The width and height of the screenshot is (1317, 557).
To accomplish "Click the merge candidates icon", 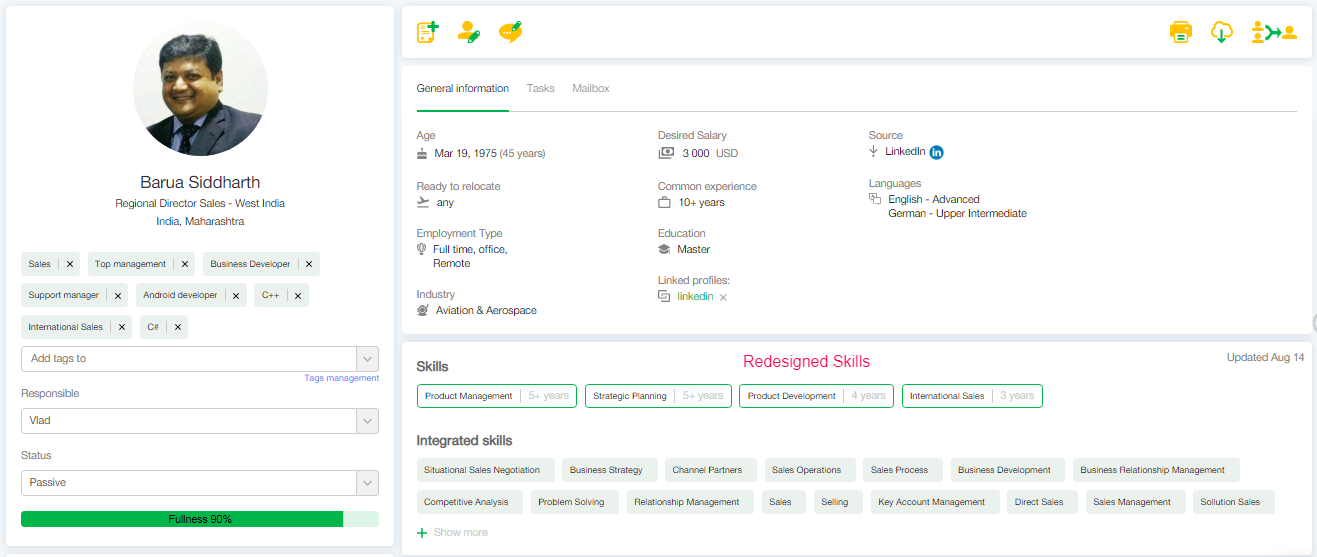I will click(1273, 32).
